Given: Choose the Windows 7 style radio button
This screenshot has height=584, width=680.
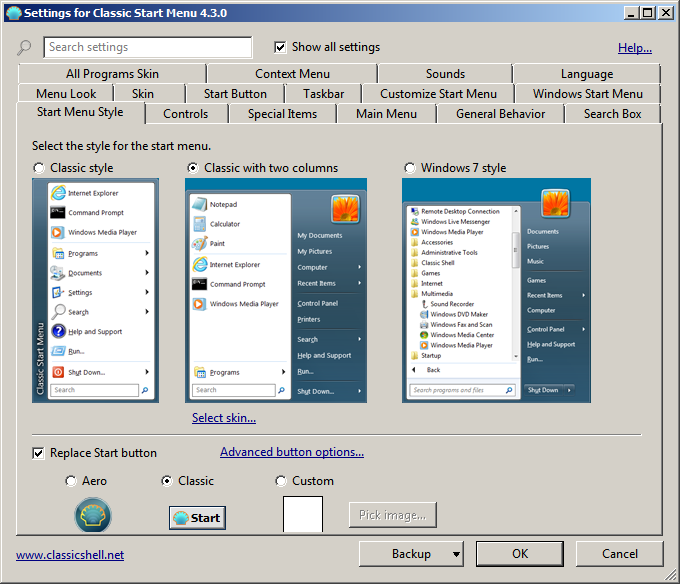Looking at the screenshot, I should [409, 168].
